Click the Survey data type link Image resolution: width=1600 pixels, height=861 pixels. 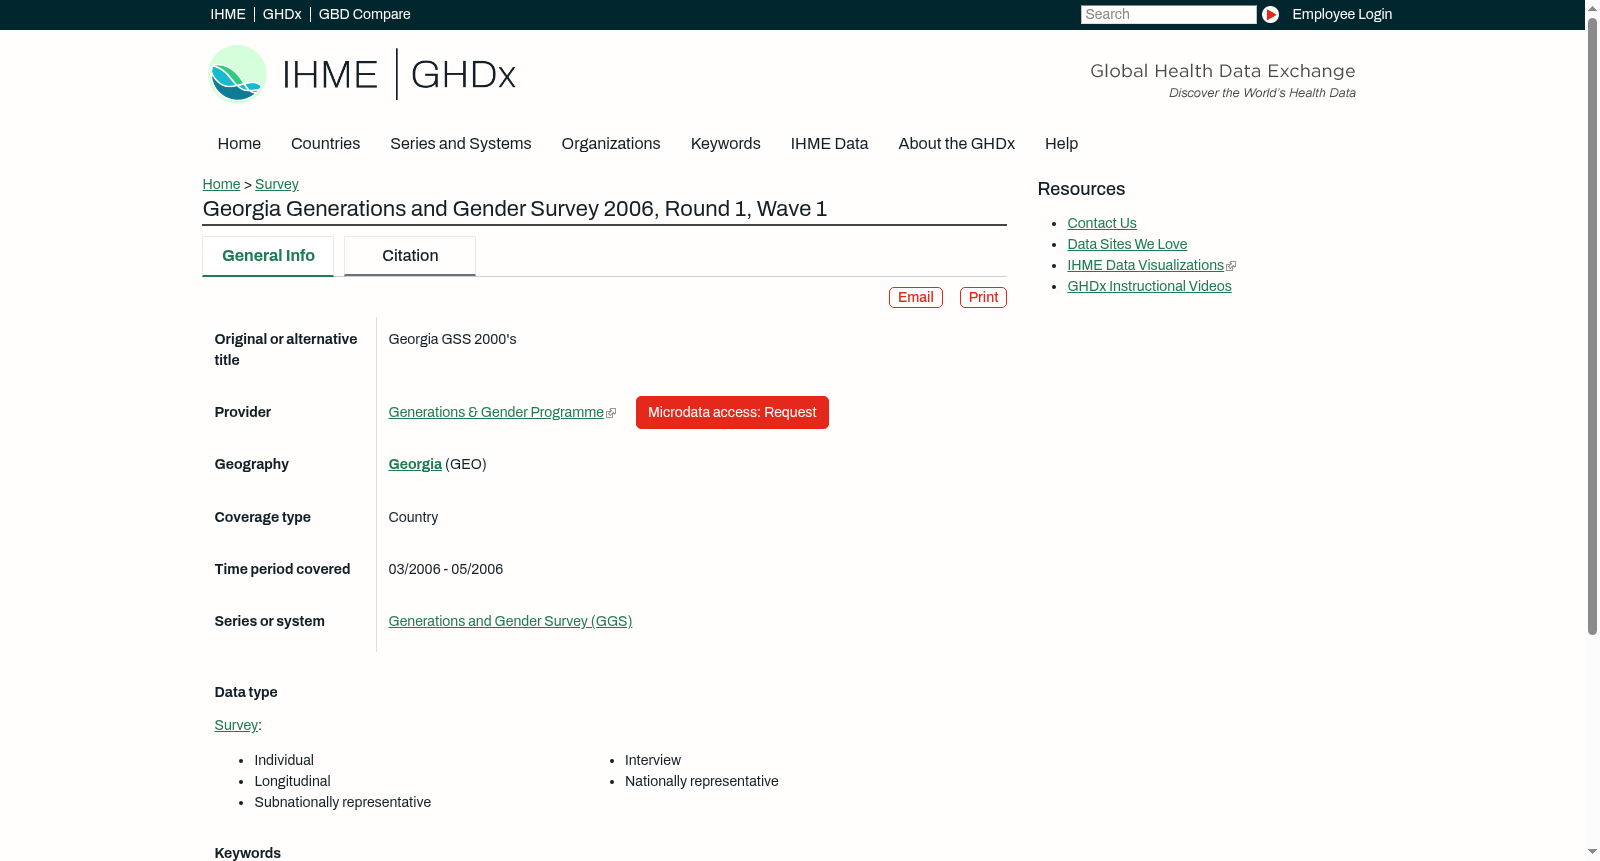pyautogui.click(x=236, y=725)
